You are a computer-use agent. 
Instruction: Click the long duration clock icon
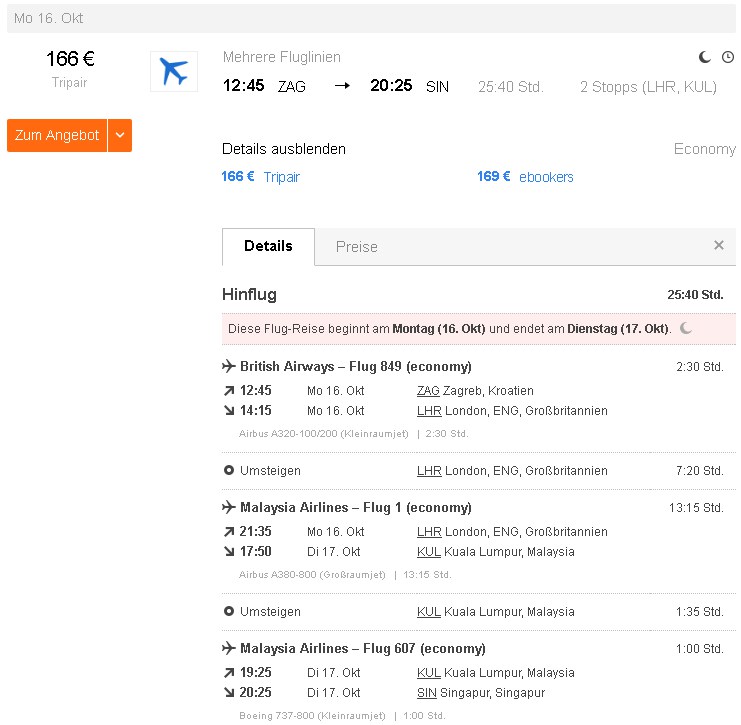point(728,57)
